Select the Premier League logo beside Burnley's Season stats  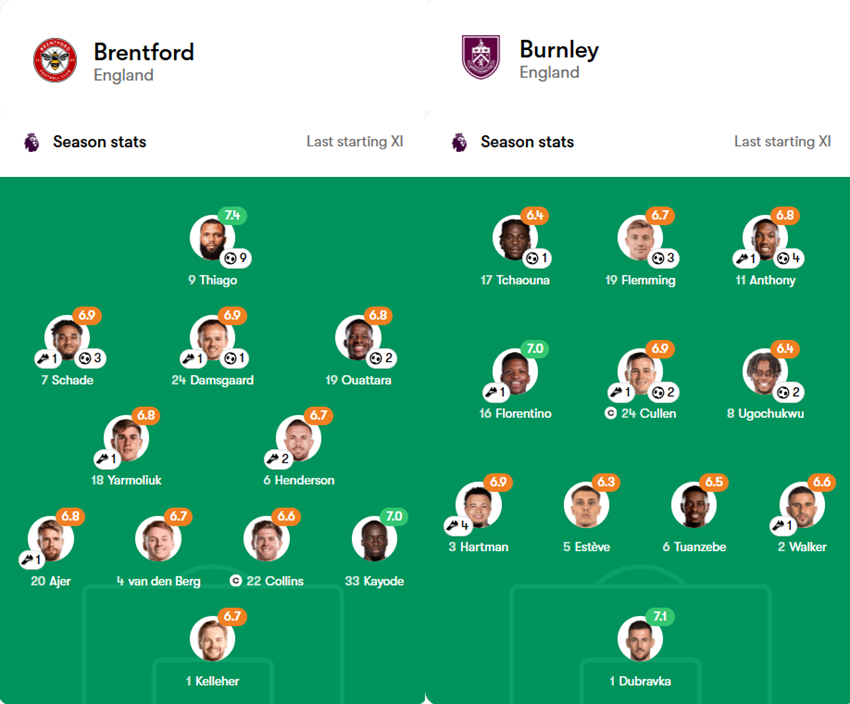458,142
